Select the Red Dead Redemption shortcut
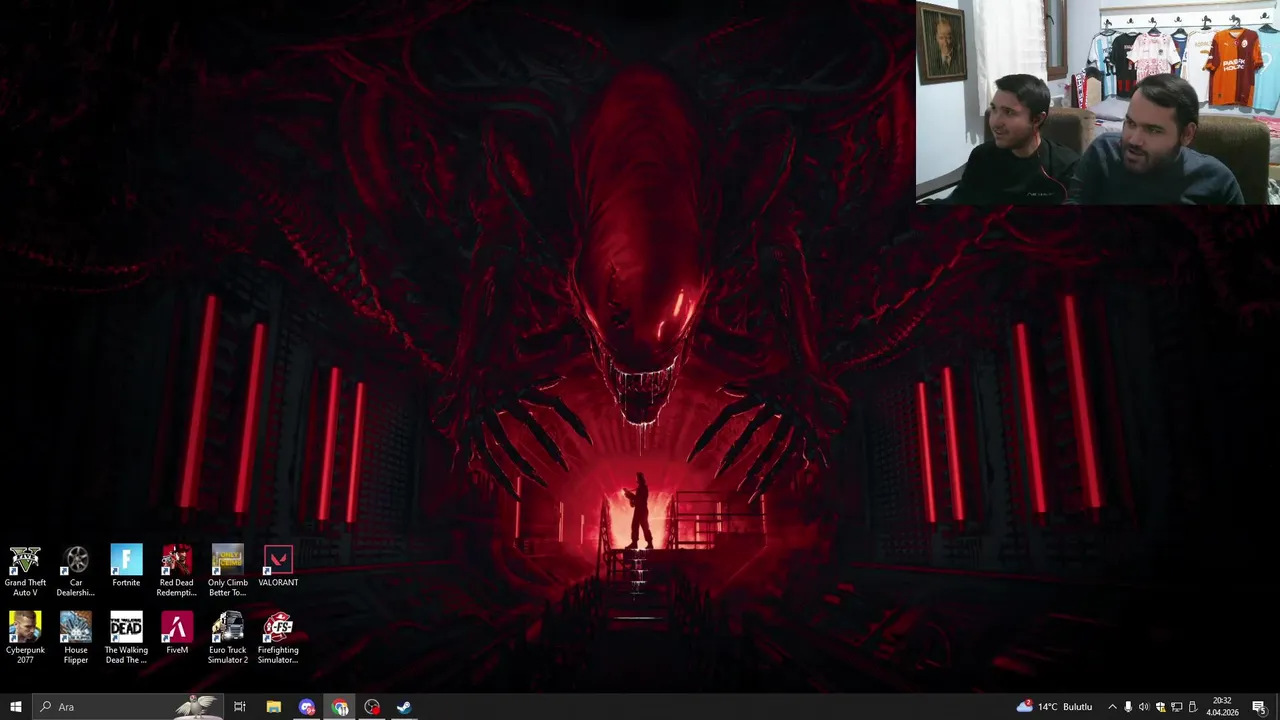 click(177, 571)
